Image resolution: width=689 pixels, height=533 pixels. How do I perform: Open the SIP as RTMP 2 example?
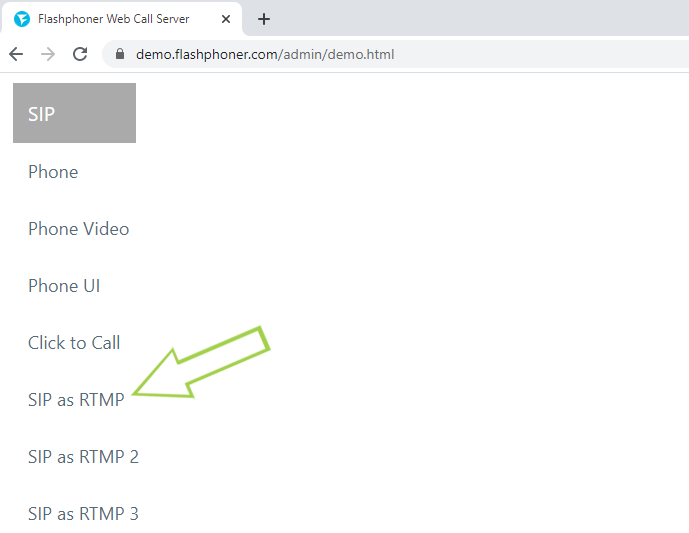(83, 457)
